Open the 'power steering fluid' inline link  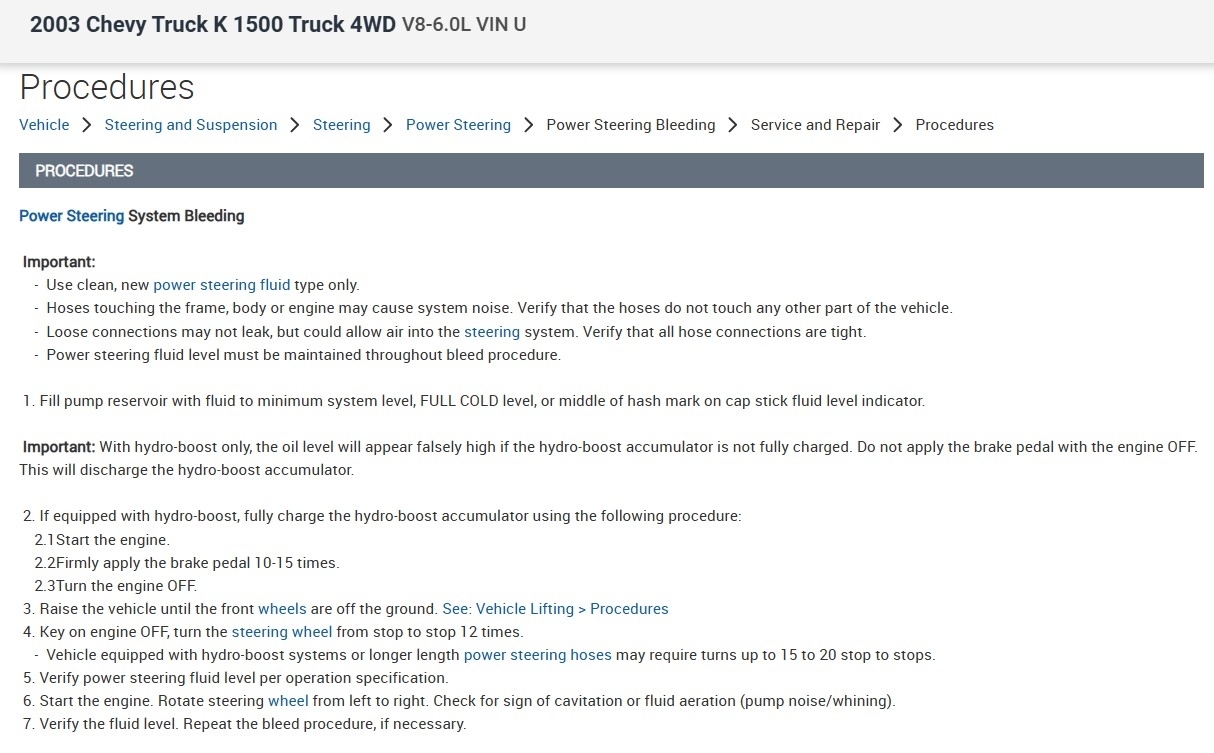click(x=221, y=285)
